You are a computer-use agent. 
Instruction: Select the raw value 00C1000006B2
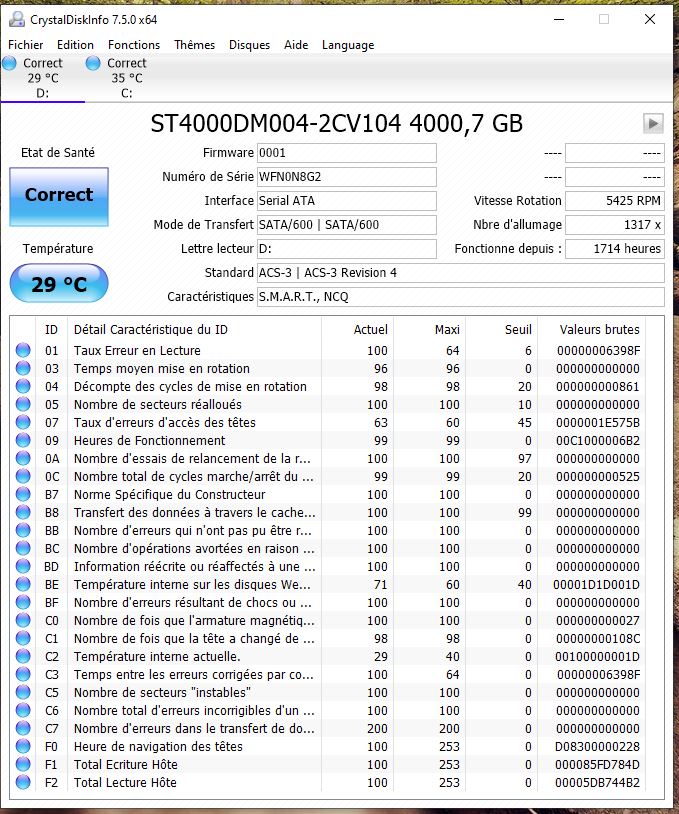tap(597, 441)
